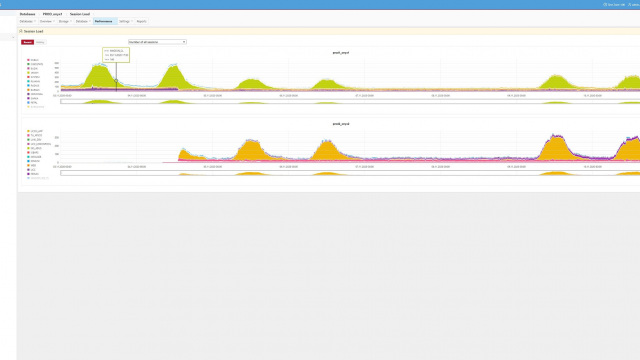Viewport: 640px width, 360px height.
Task: Switch to the Reports tab
Action: coord(141,21)
